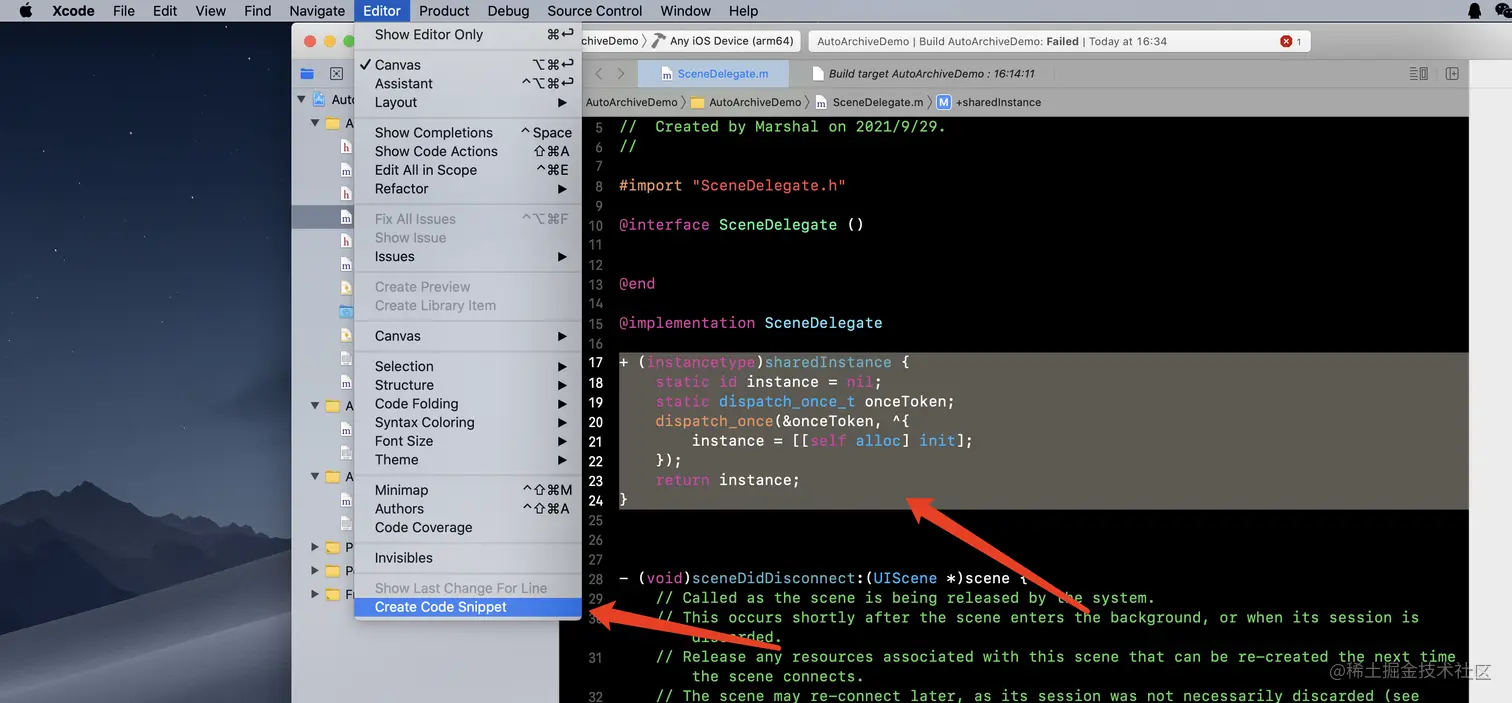The image size is (1512, 703).
Task: Open the Debug menu
Action: (x=508, y=11)
